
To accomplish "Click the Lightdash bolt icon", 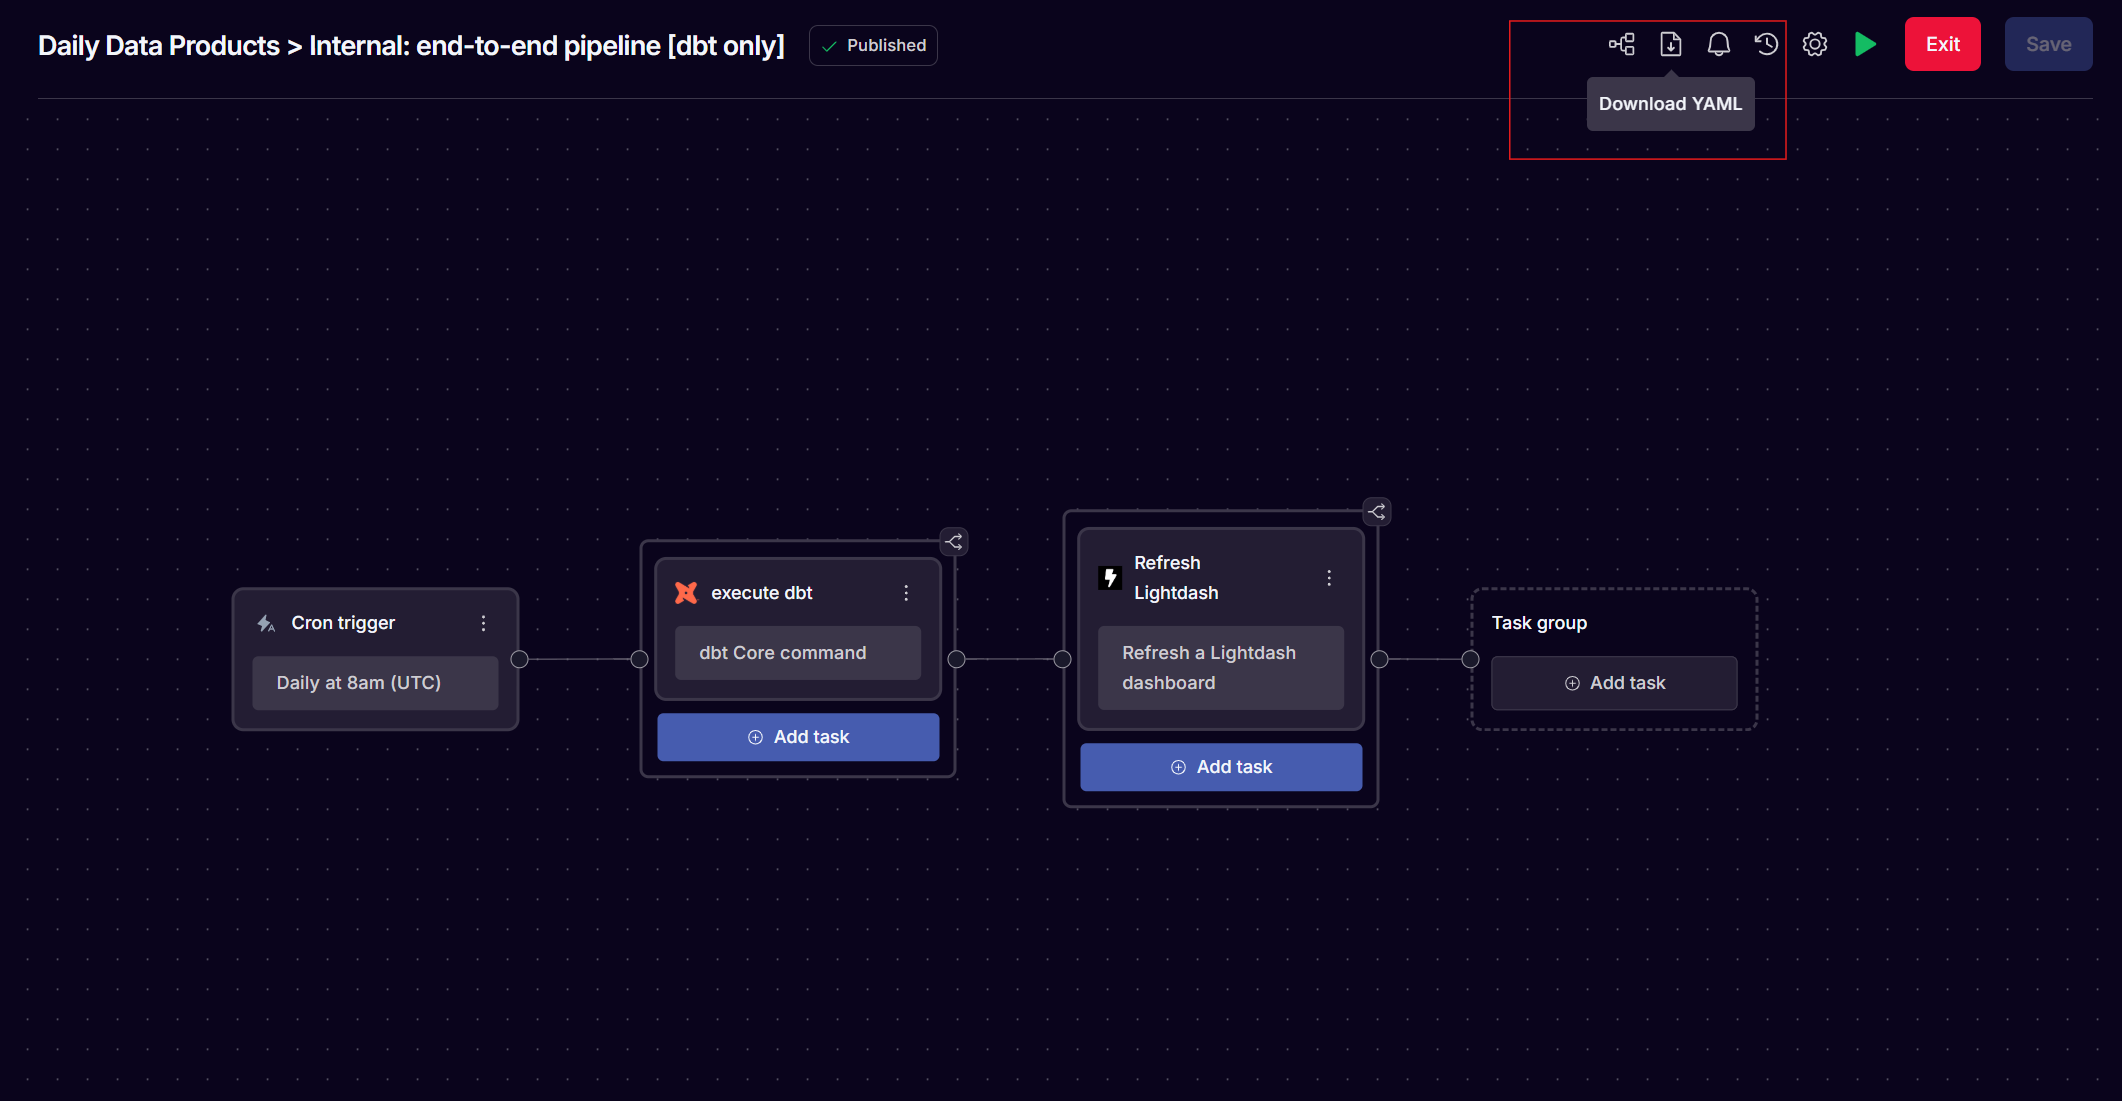I will pyautogui.click(x=1110, y=578).
